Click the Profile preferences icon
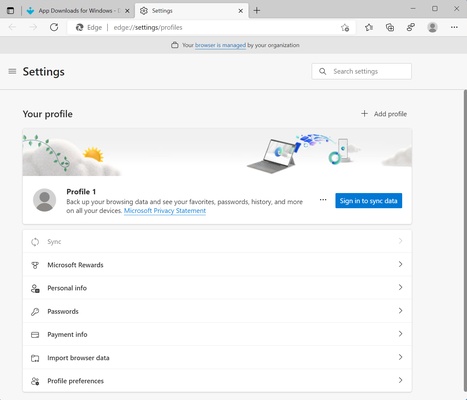The width and height of the screenshot is (467, 400). [x=35, y=381]
